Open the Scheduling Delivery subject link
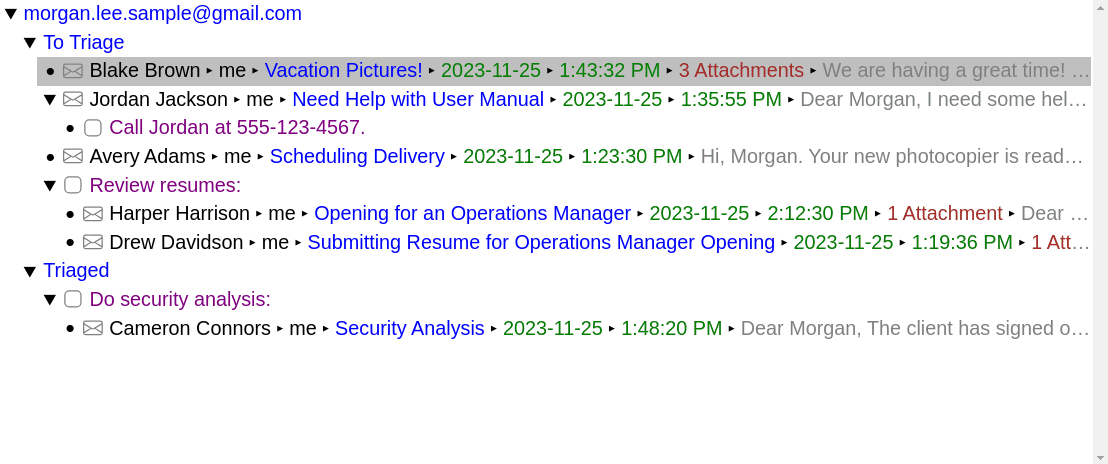Image resolution: width=1108 pixels, height=464 pixels. point(357,156)
